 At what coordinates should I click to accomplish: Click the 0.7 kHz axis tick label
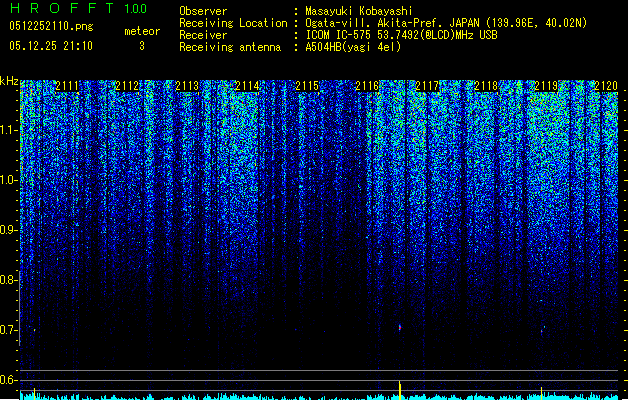click(9, 330)
